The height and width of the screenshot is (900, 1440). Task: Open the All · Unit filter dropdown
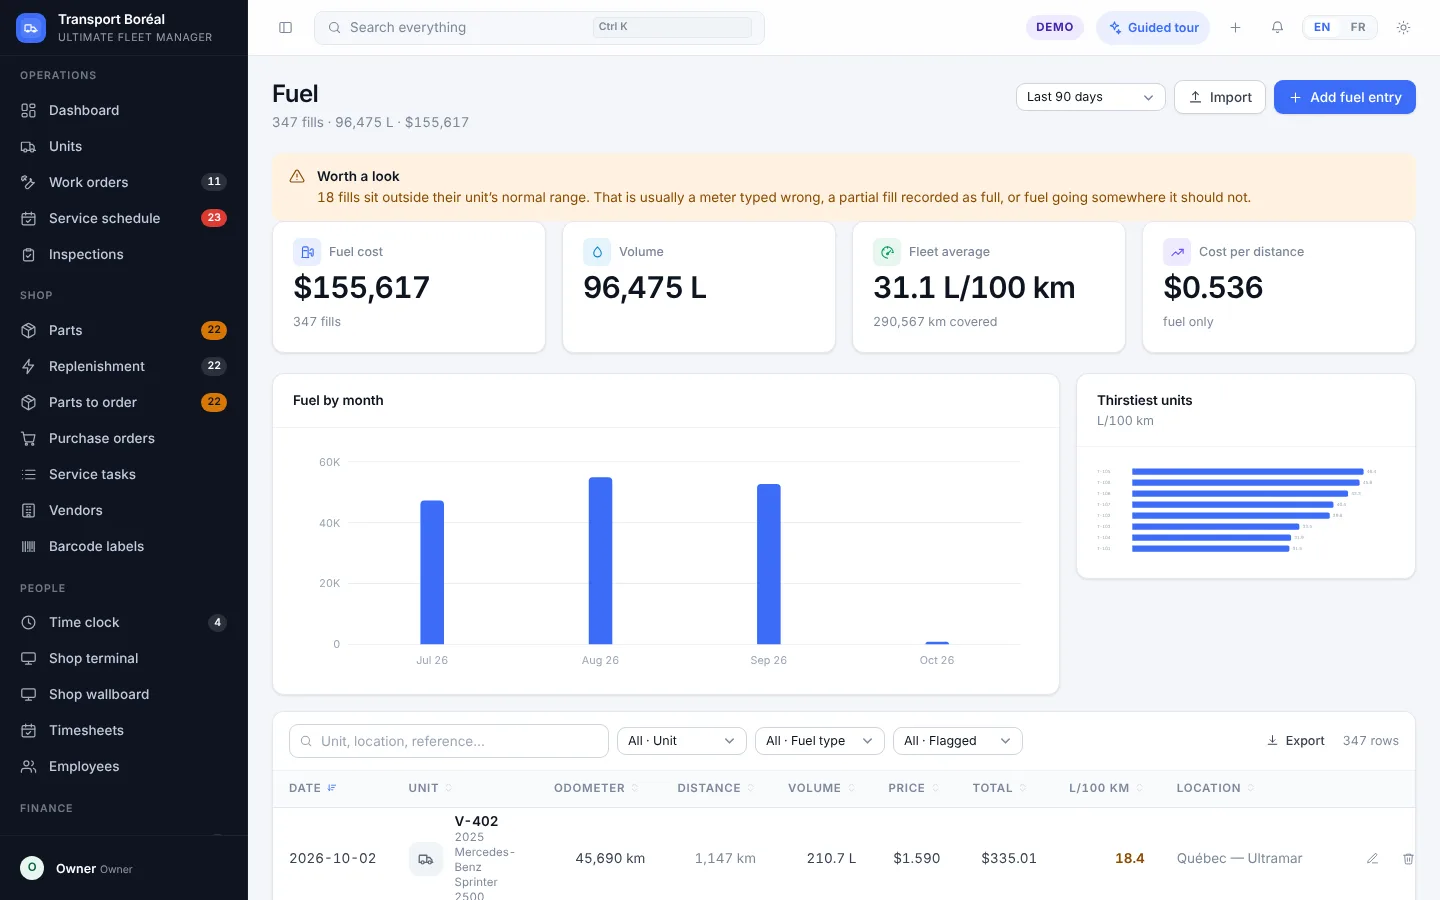(x=682, y=741)
